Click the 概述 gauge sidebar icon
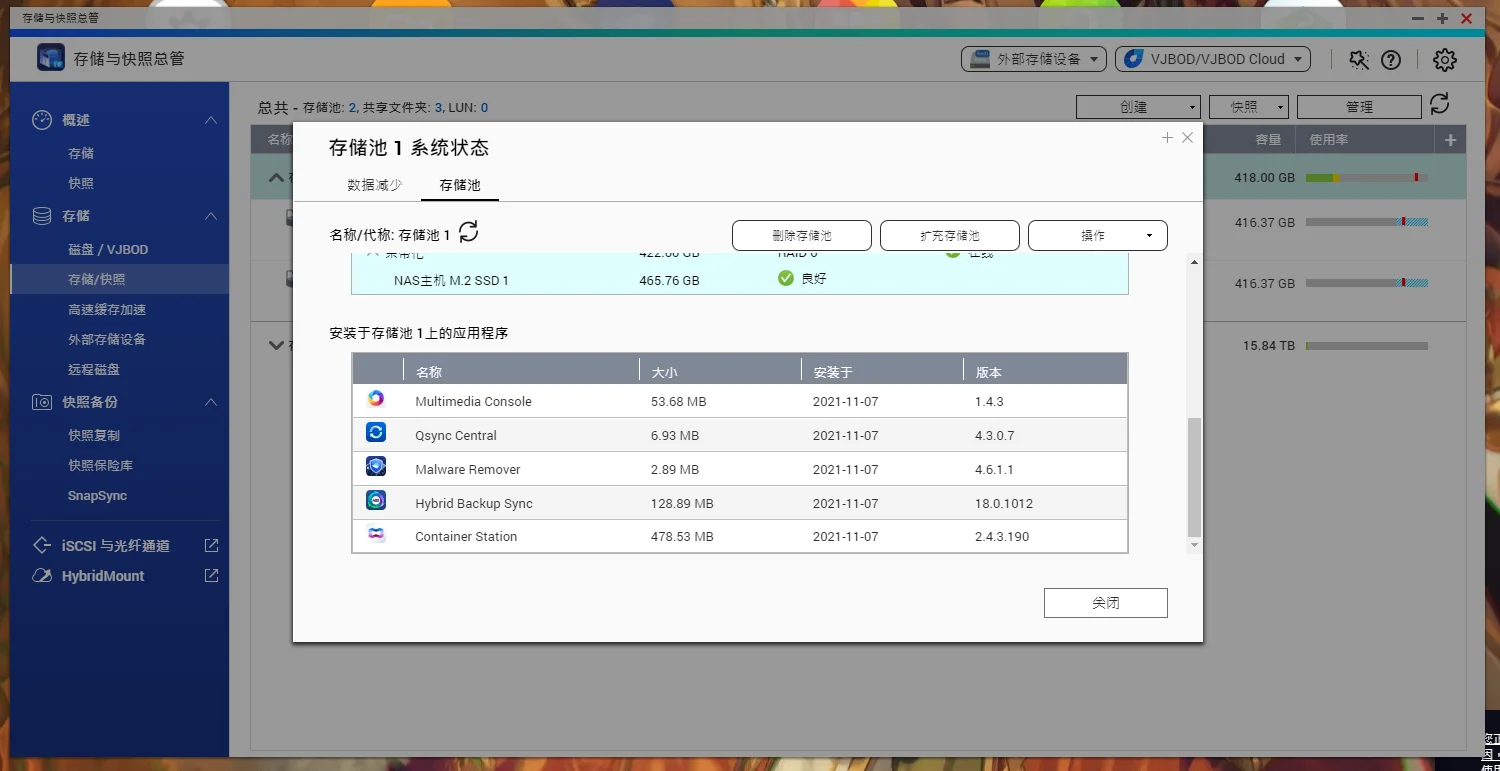Viewport: 1500px width, 771px height. (x=42, y=120)
